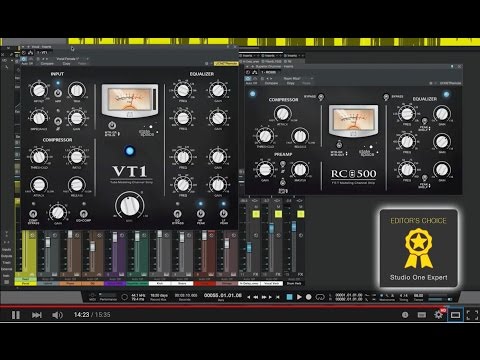Click the purple channel fader in mixer
The image size is (480, 360).
coord(115,237)
